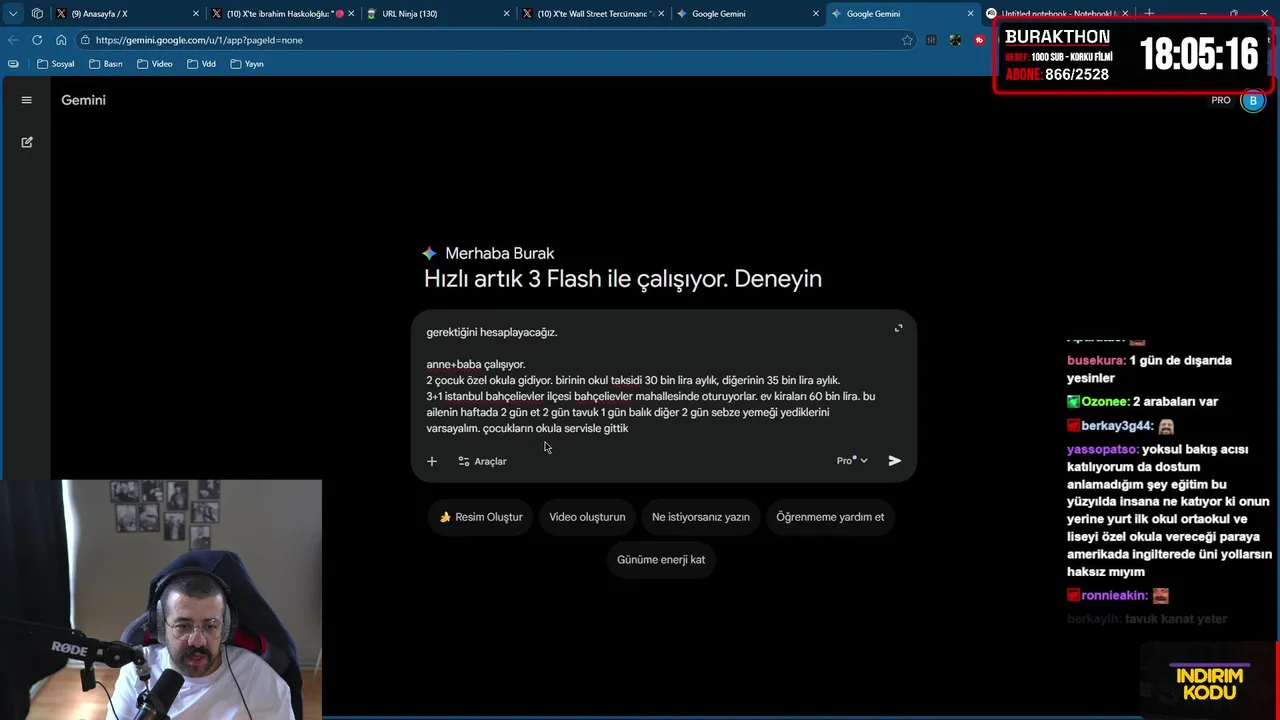Click inside the prompt text area
The height and width of the screenshot is (720, 1280).
tap(650, 380)
